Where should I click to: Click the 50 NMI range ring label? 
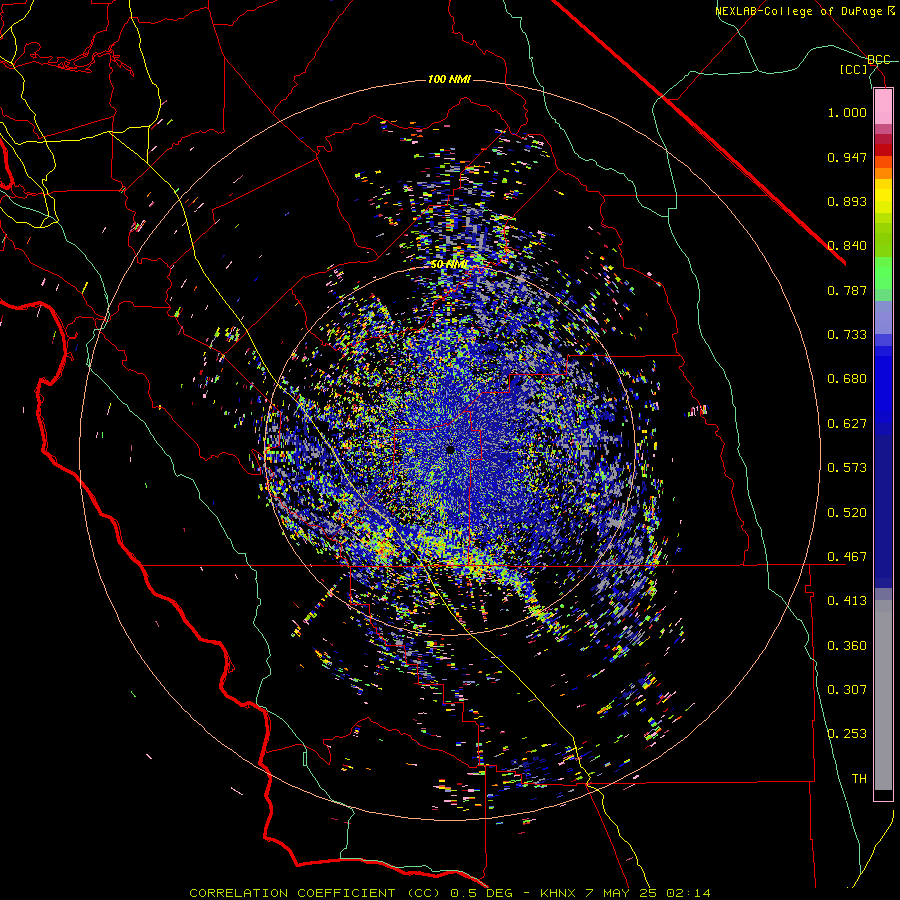pos(449,265)
